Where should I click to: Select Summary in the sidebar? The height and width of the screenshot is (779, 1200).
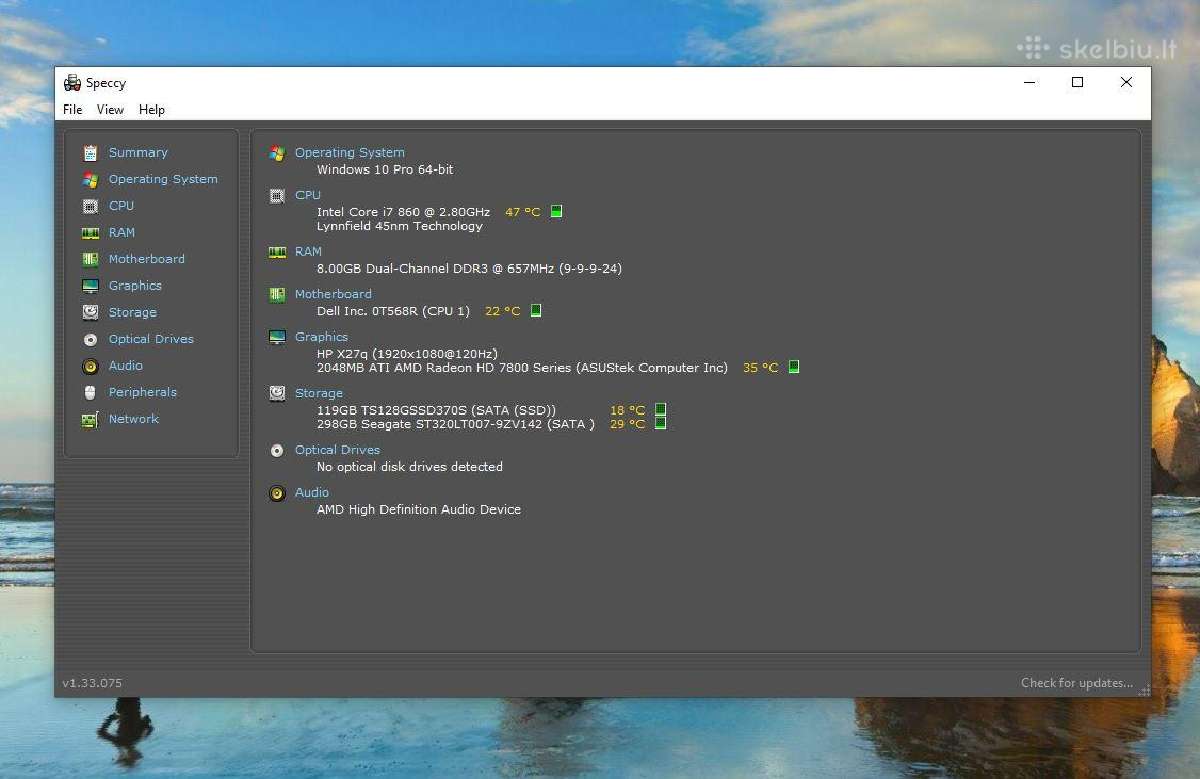138,153
